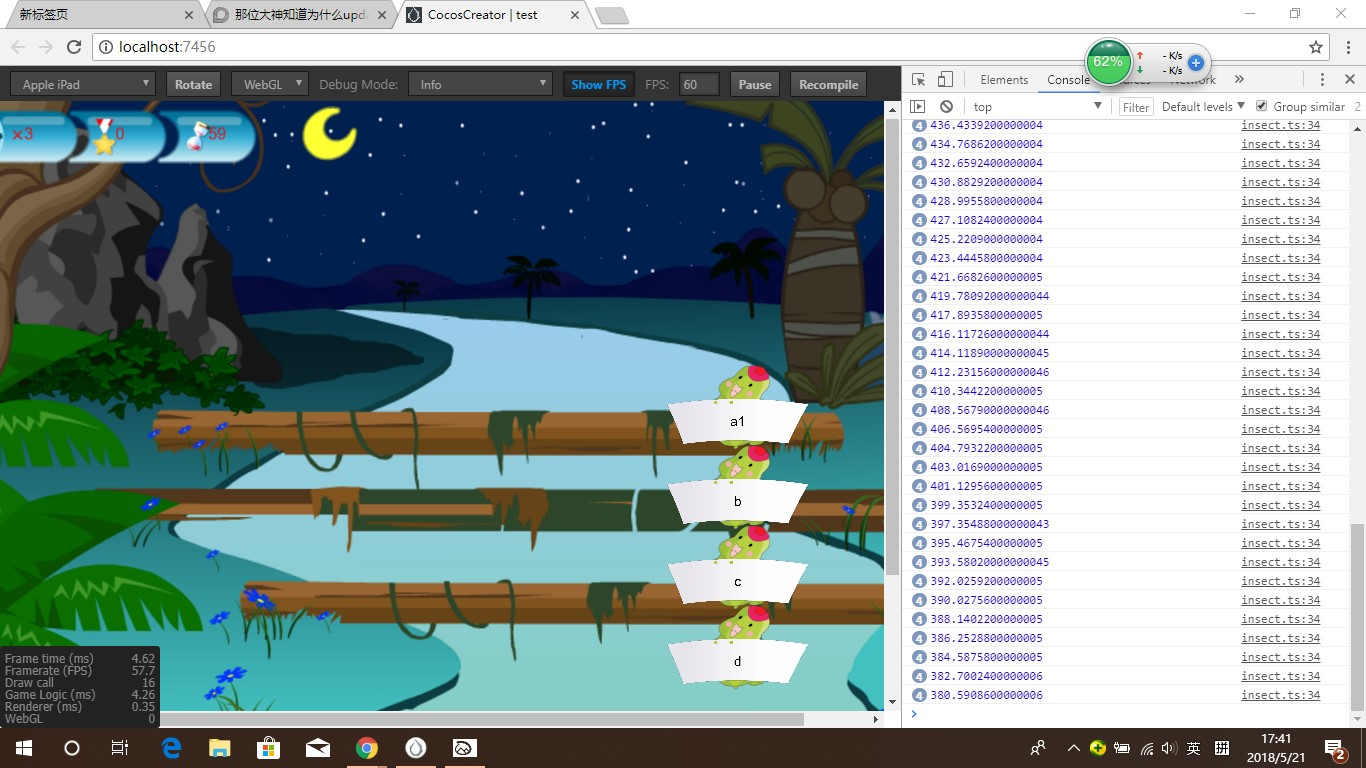Click the localhost:7456 address bar
The width and height of the screenshot is (1366, 768).
700,47
